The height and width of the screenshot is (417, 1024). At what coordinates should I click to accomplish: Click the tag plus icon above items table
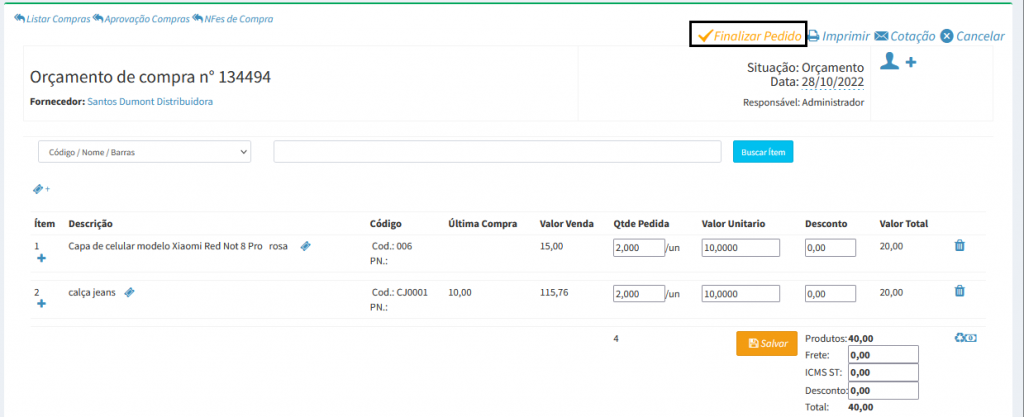[x=41, y=189]
